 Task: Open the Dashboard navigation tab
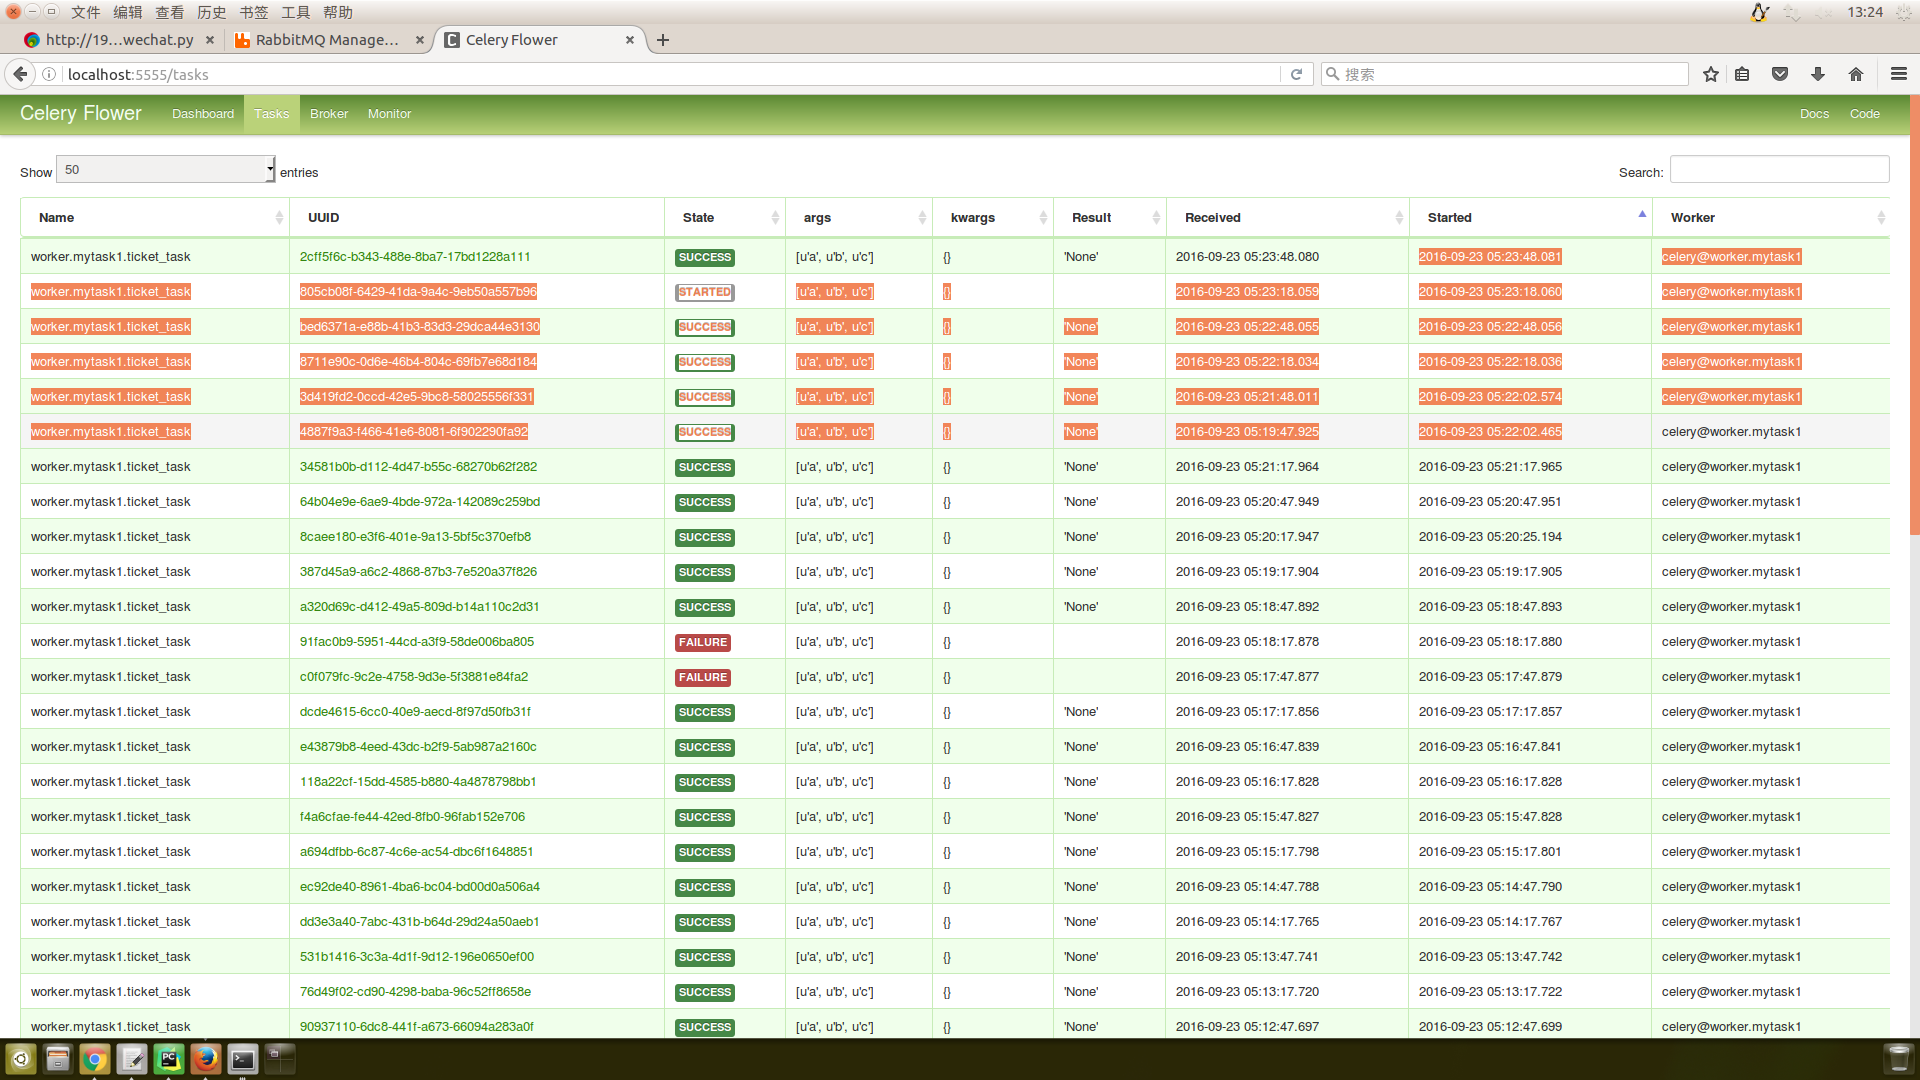pos(203,114)
